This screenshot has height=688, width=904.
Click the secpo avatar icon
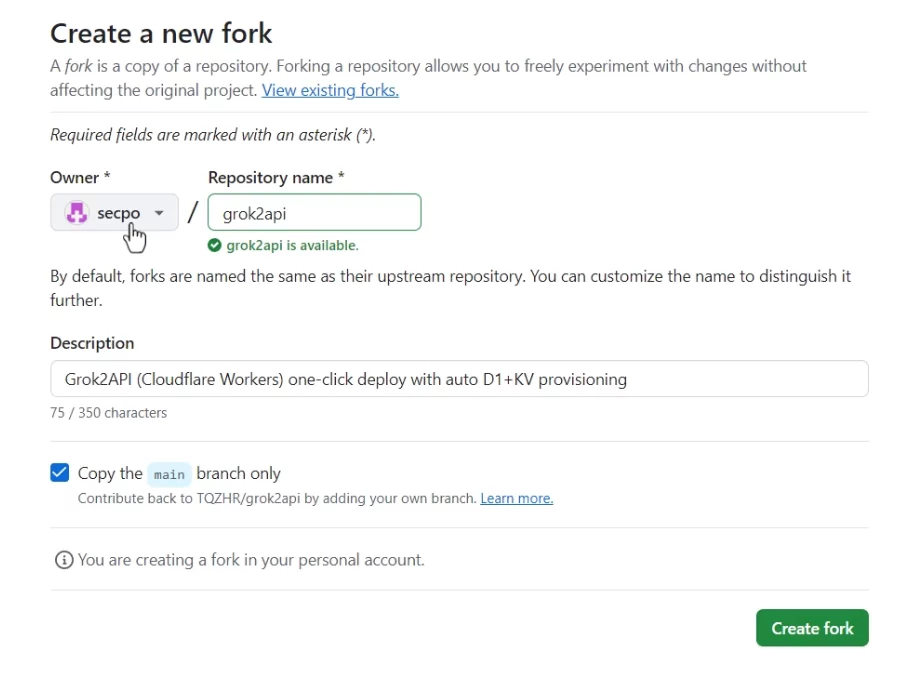pos(77,212)
